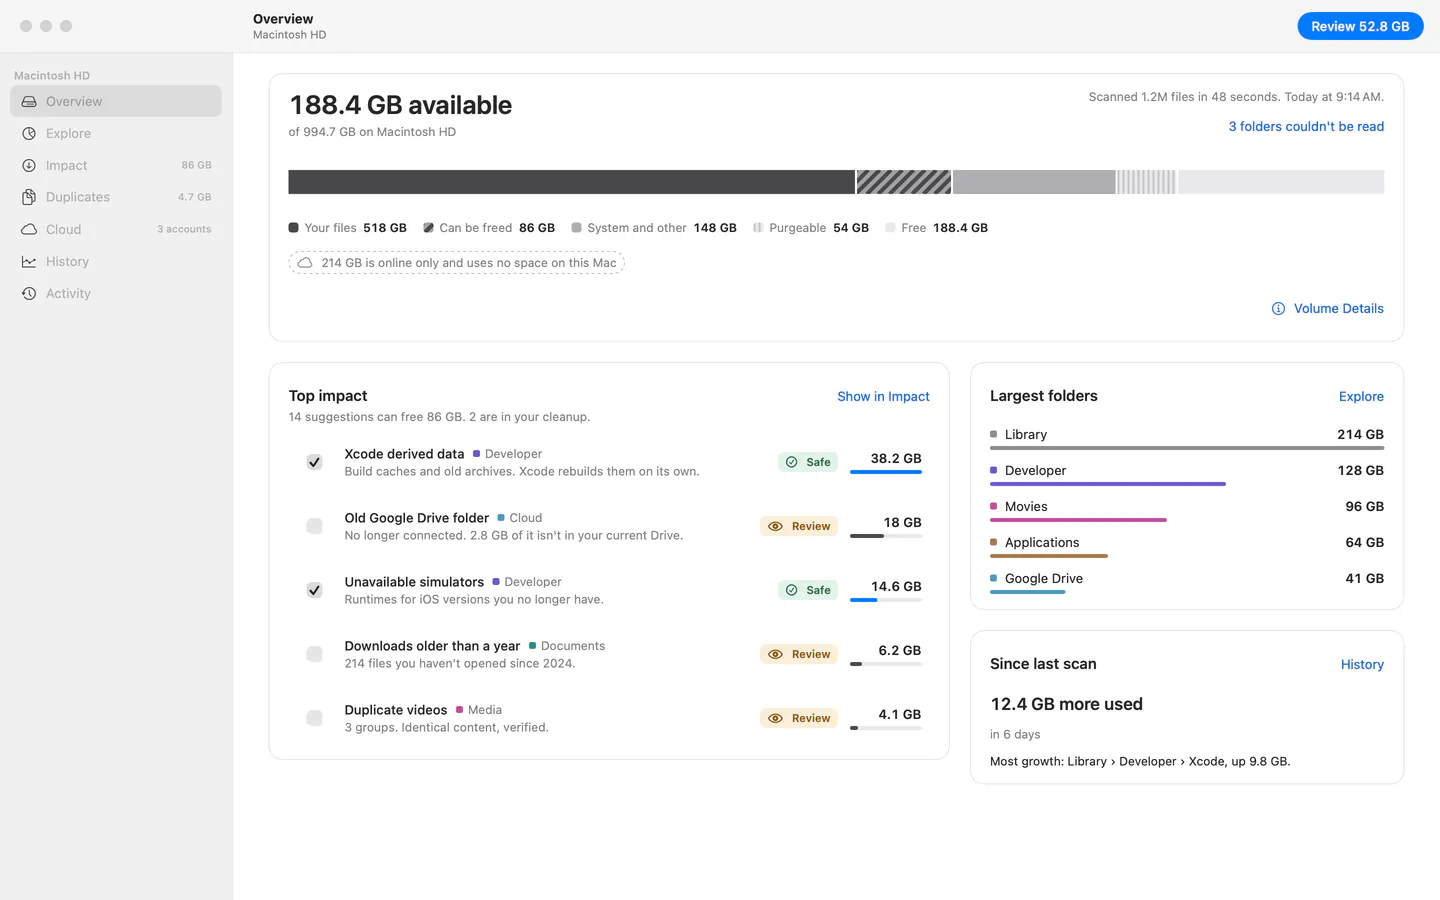Screen dimensions: 1440x900
Task: Select the Applications folder row
Action: 1187,544
